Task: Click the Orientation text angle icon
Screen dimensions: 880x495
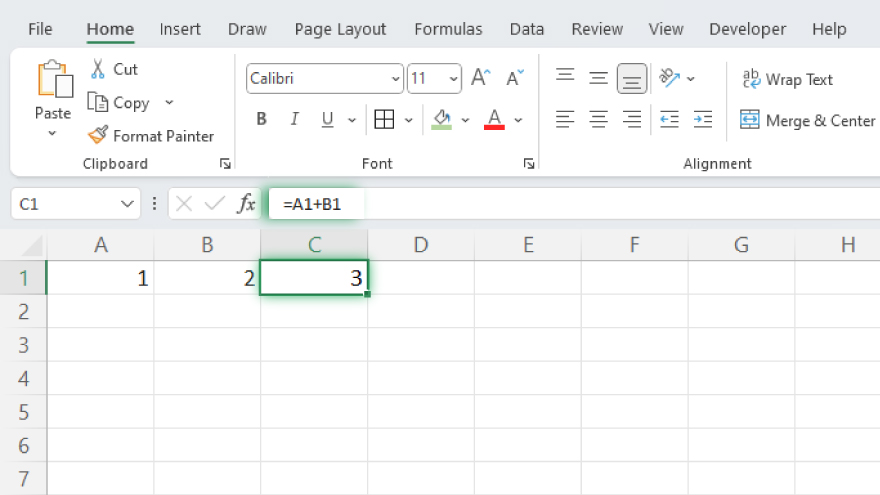Action: [669, 78]
